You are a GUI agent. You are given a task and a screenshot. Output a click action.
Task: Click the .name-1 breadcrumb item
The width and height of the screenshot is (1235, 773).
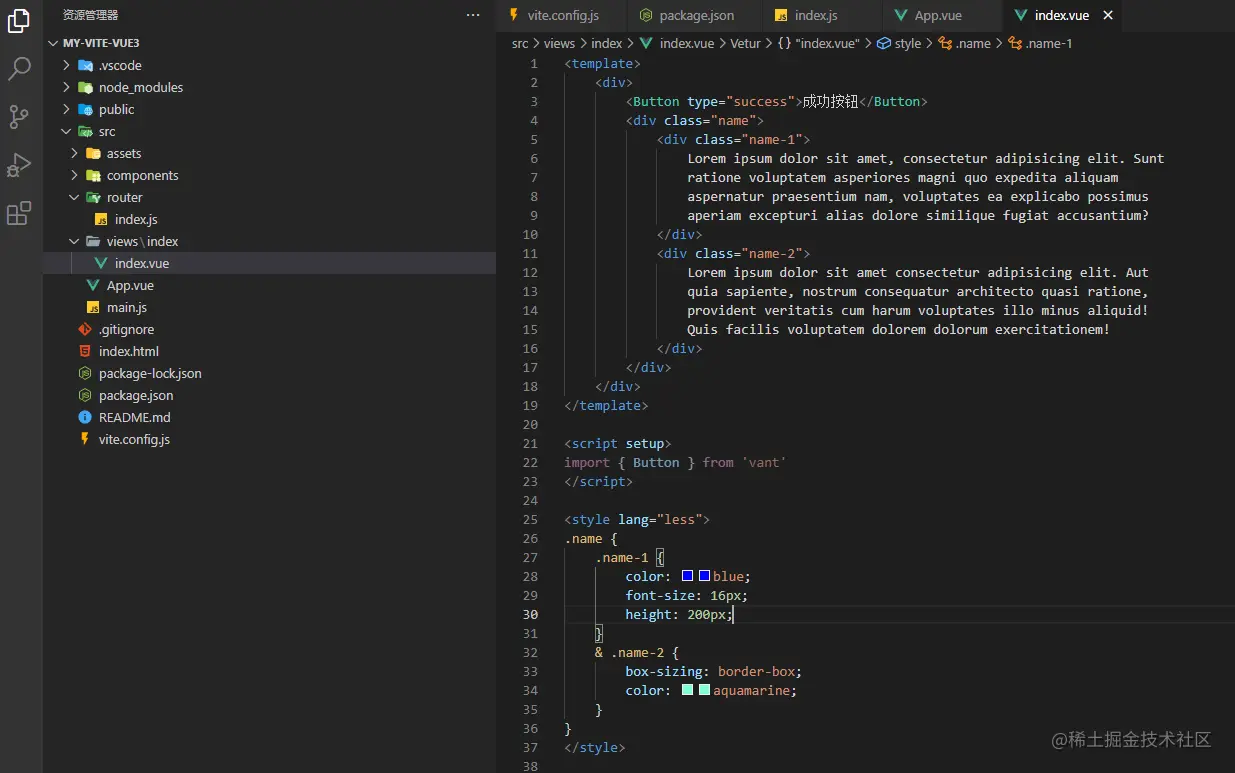(1048, 43)
